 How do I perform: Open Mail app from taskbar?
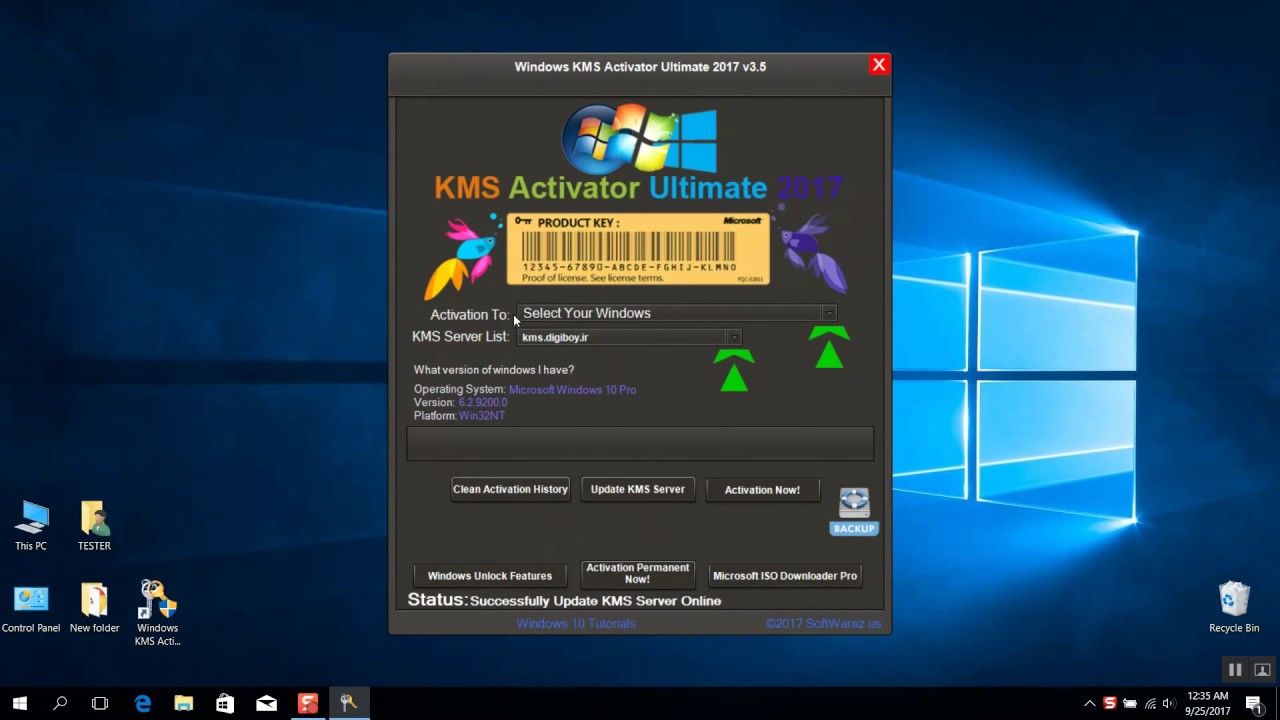click(266, 703)
